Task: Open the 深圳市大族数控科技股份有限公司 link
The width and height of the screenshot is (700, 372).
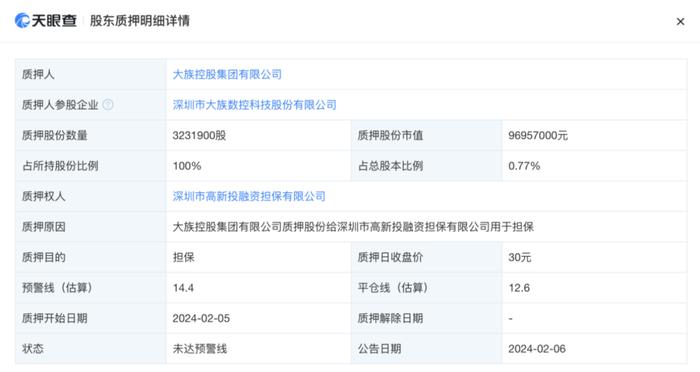Action: click(254, 104)
